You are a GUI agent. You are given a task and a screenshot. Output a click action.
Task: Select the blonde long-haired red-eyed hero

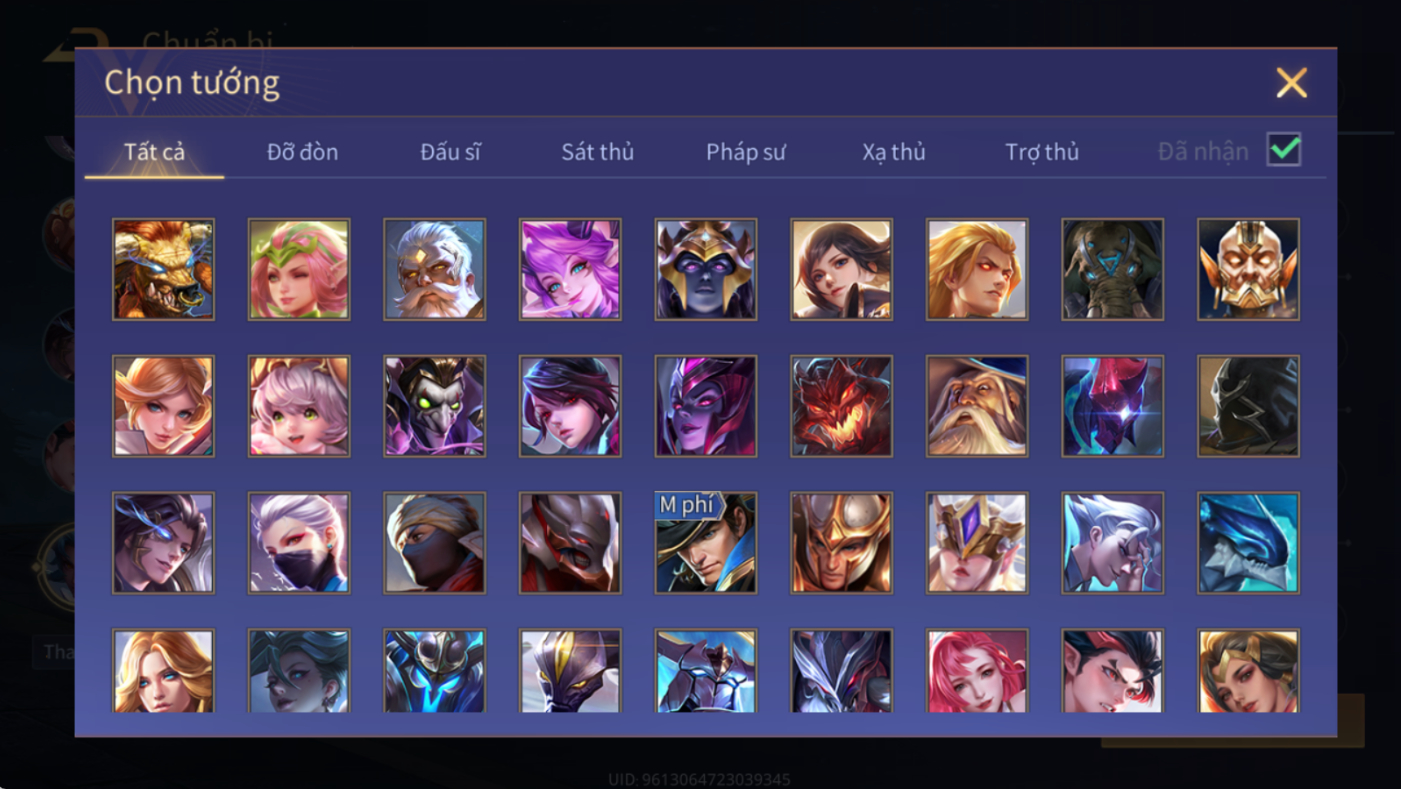[977, 270]
